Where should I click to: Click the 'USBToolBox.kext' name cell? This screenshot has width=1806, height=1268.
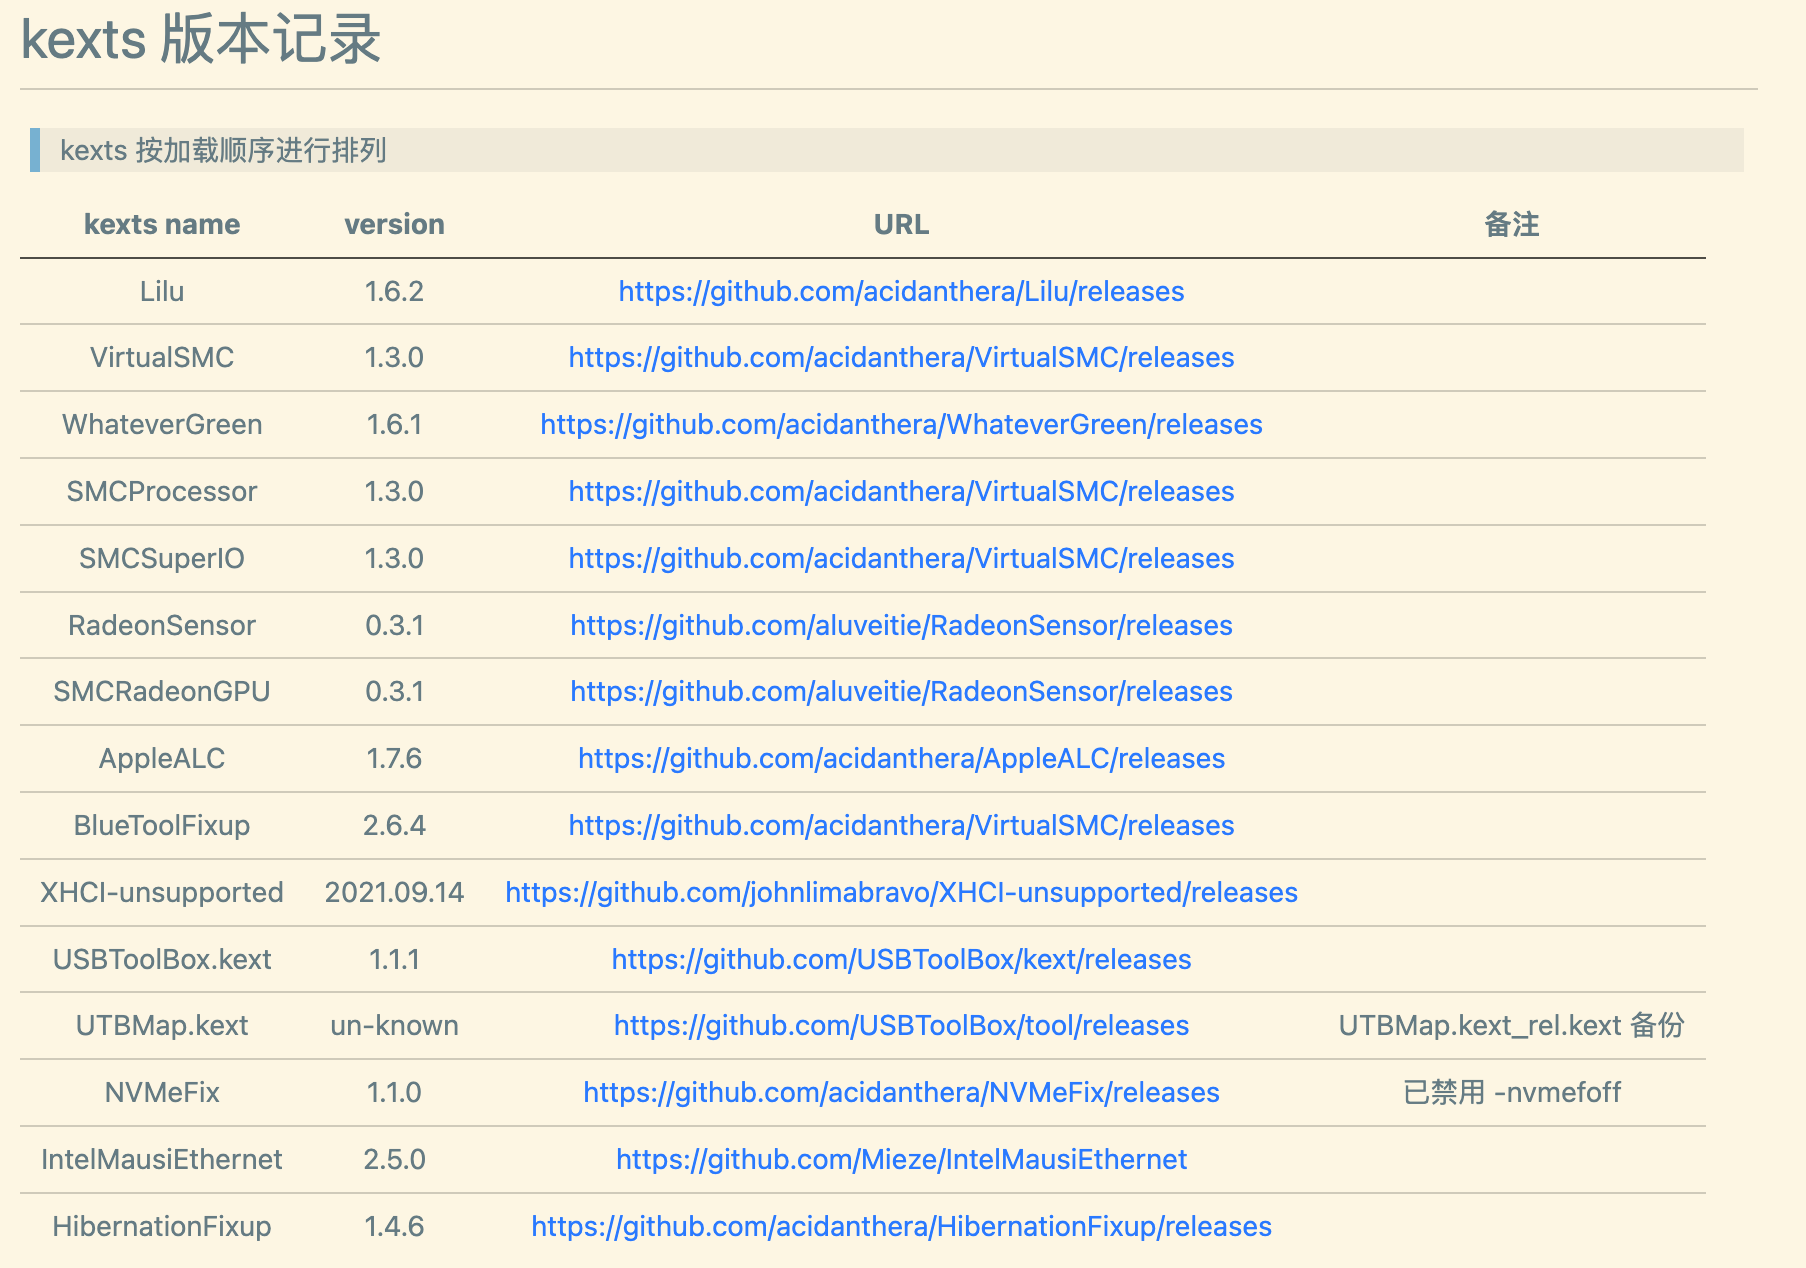(162, 959)
